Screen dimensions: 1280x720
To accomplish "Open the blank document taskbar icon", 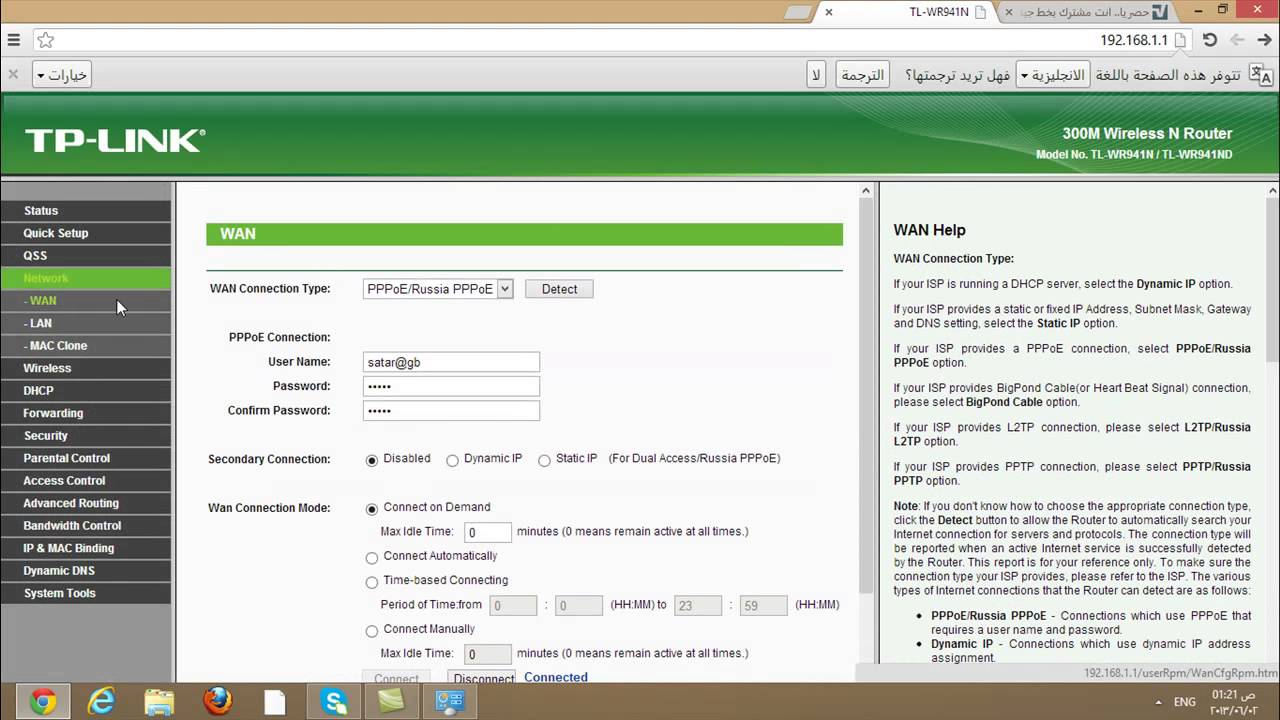I will point(275,702).
